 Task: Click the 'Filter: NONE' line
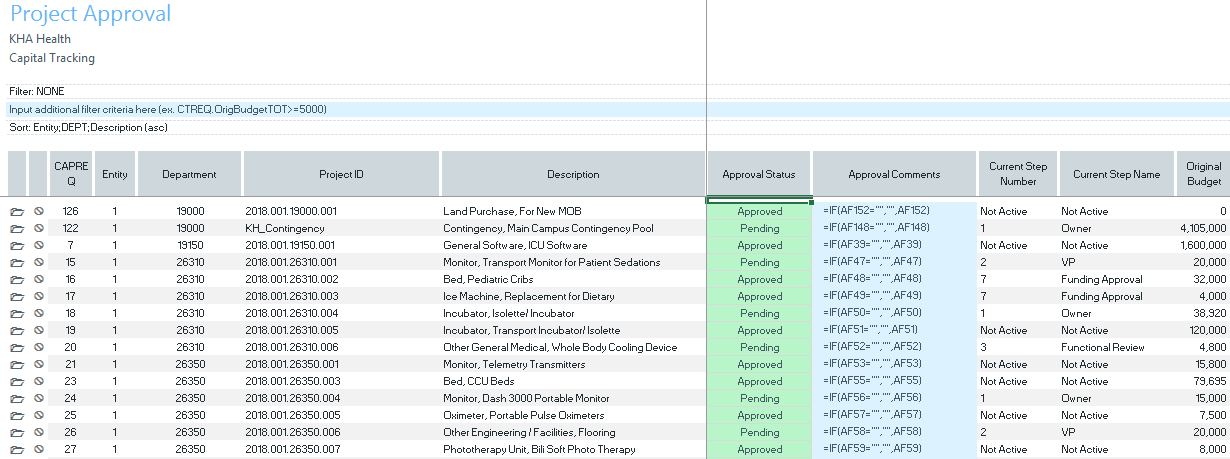(37, 91)
